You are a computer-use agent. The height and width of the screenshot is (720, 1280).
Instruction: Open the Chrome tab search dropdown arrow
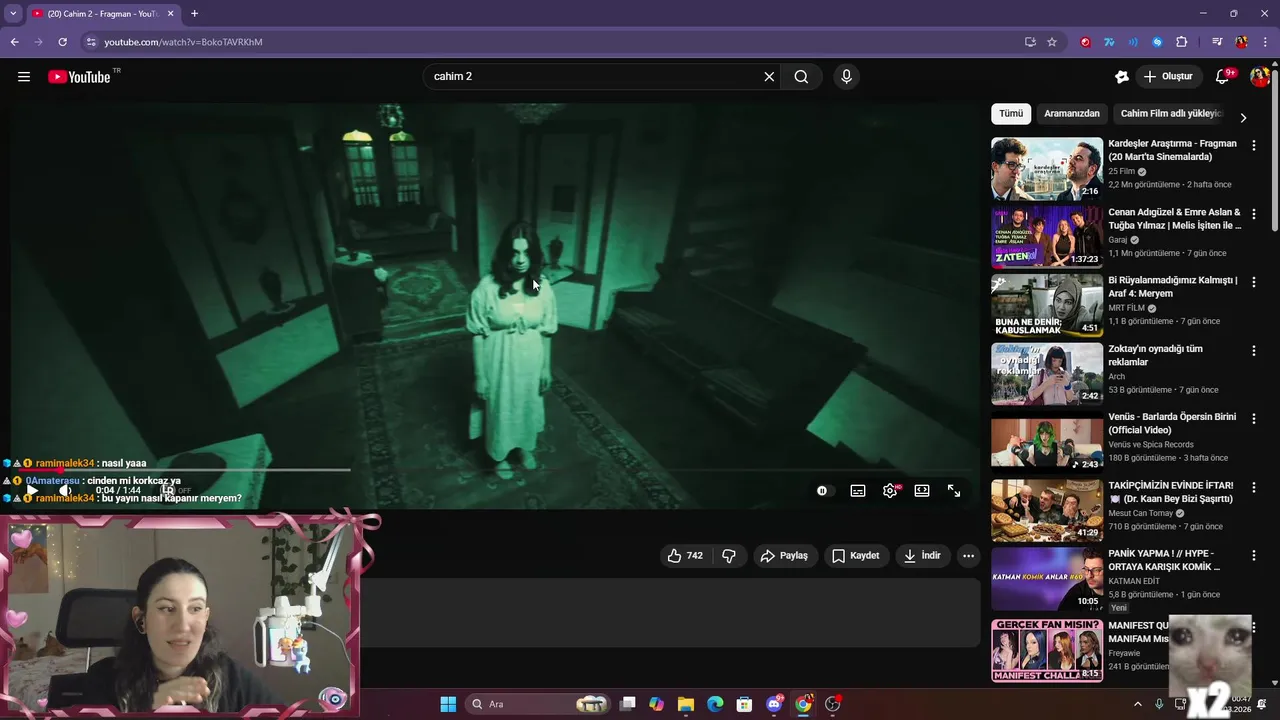coord(13,13)
